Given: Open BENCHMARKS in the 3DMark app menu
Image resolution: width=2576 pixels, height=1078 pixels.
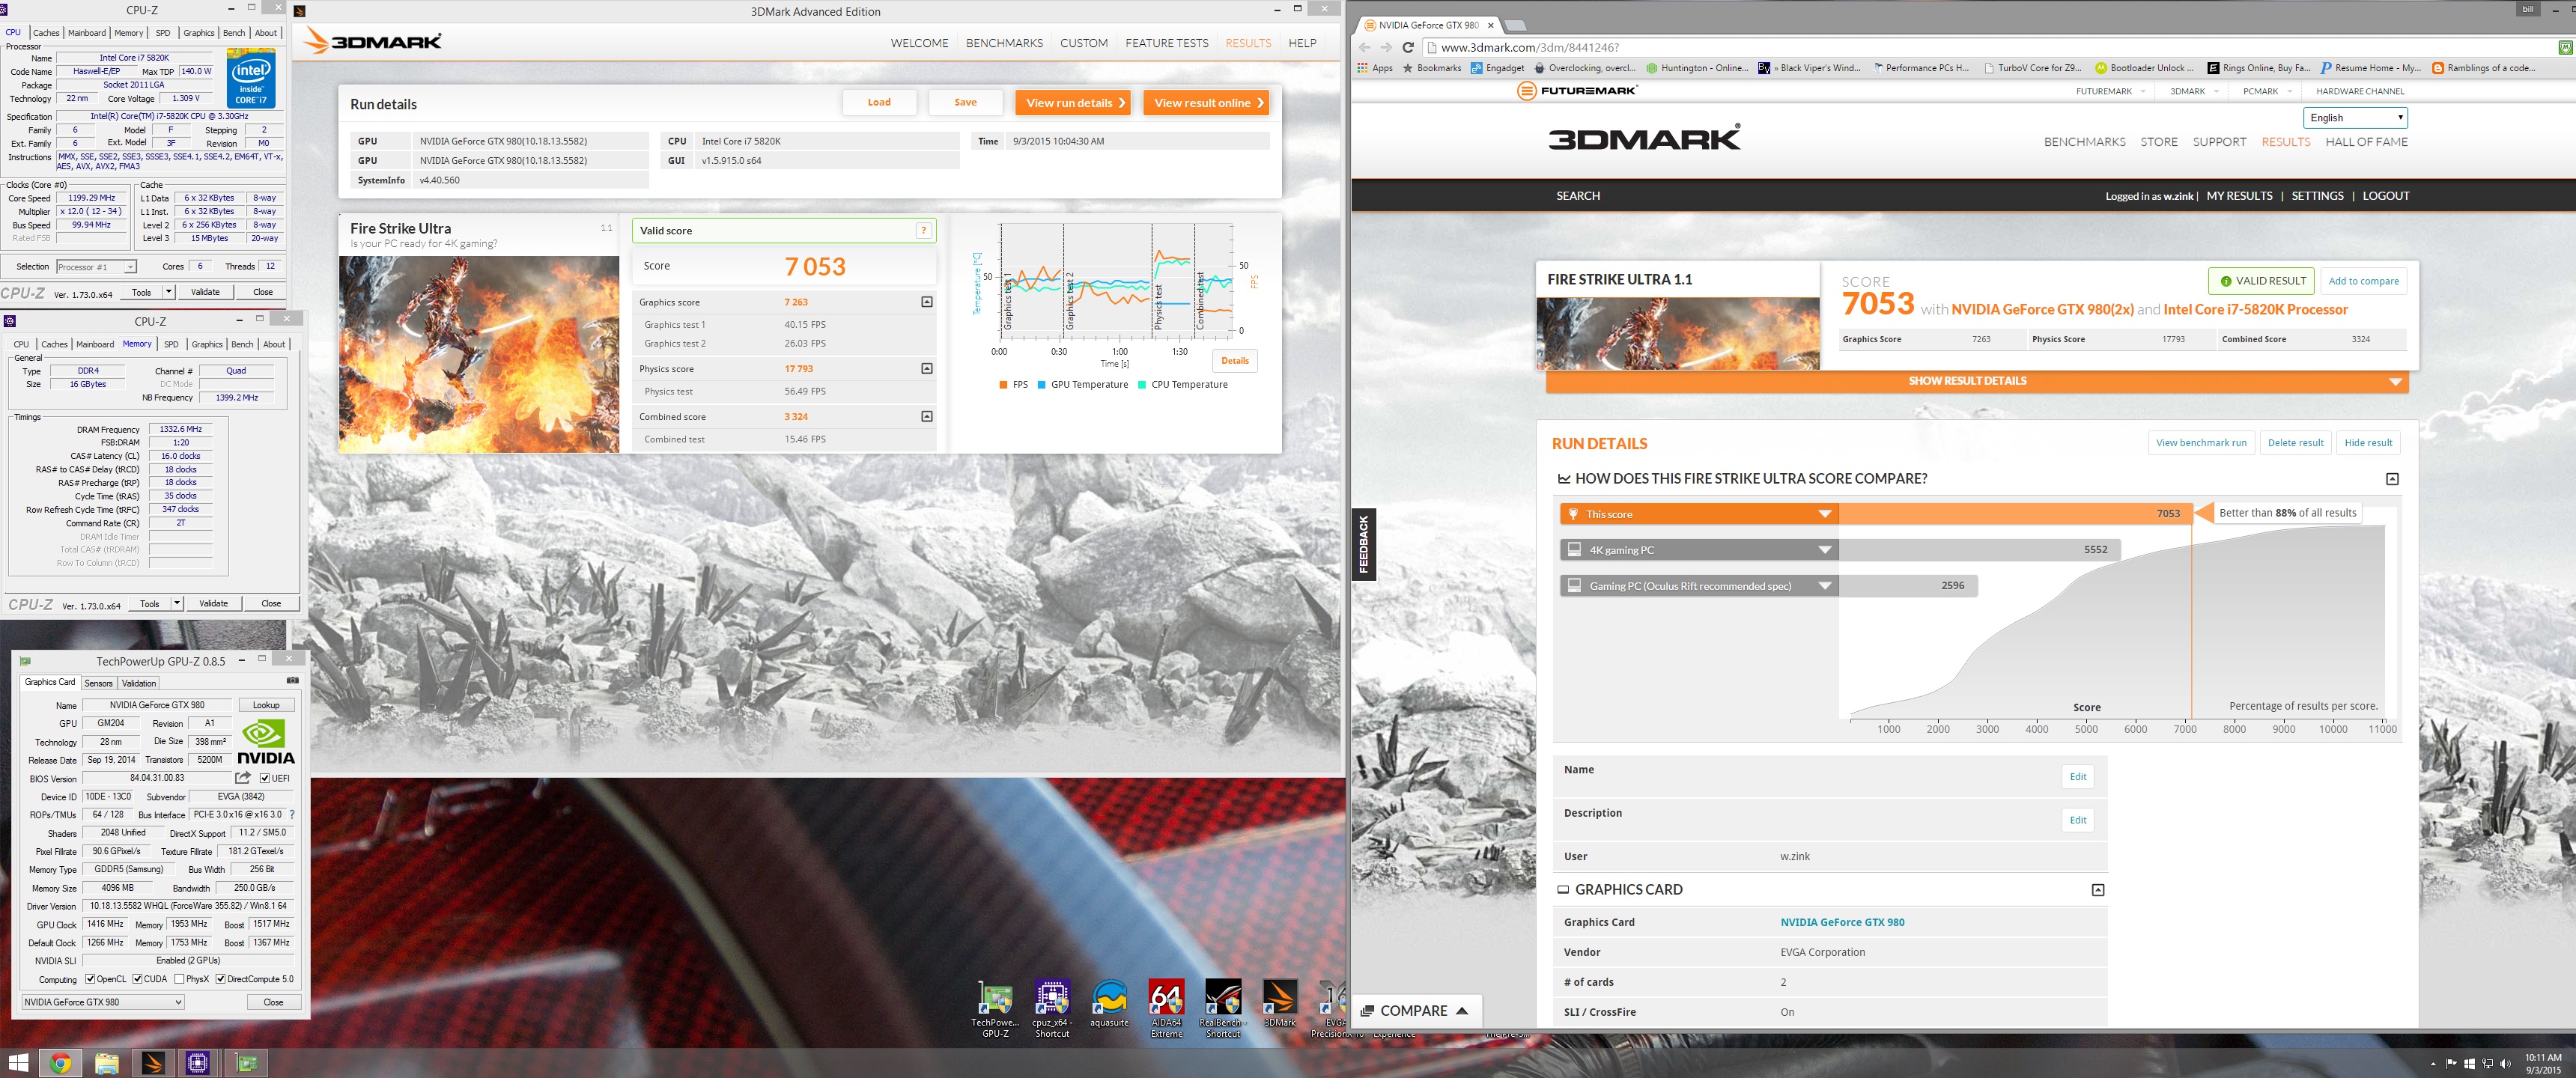Looking at the screenshot, I should (x=1004, y=43).
